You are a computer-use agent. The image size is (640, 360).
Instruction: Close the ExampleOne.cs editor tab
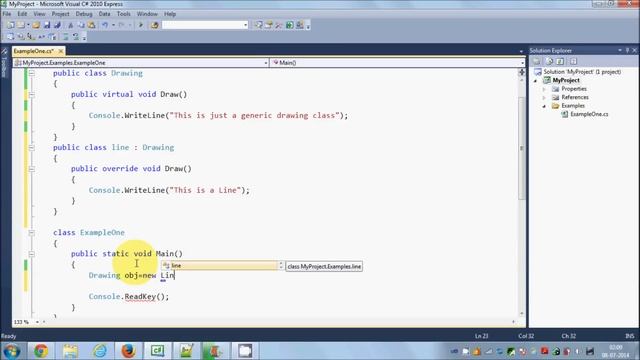pyautogui.click(x=61, y=51)
